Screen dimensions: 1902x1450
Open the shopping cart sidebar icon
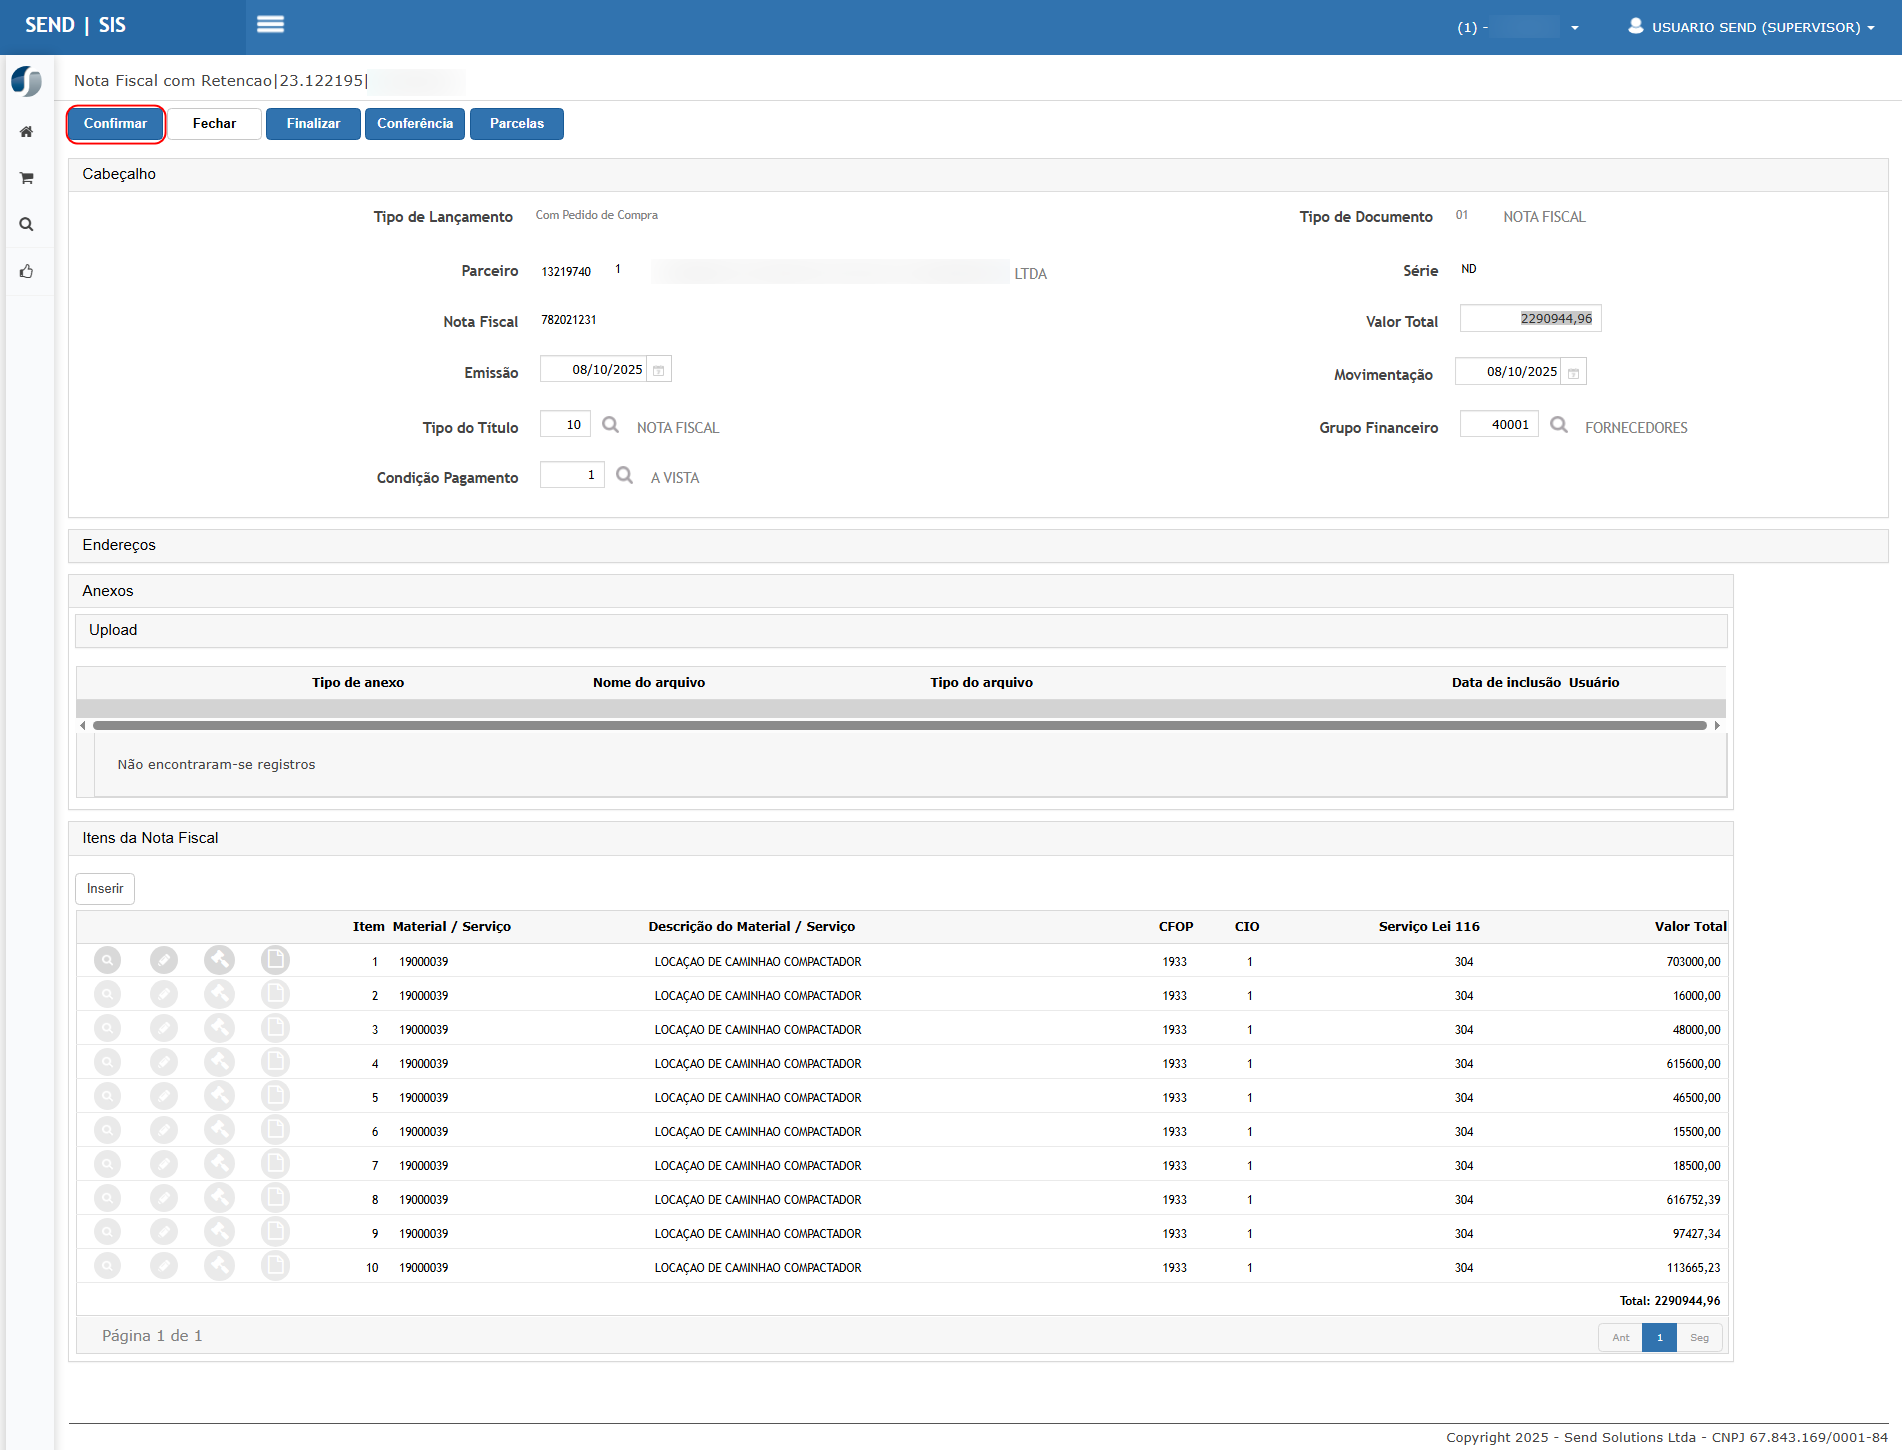coord(27,178)
